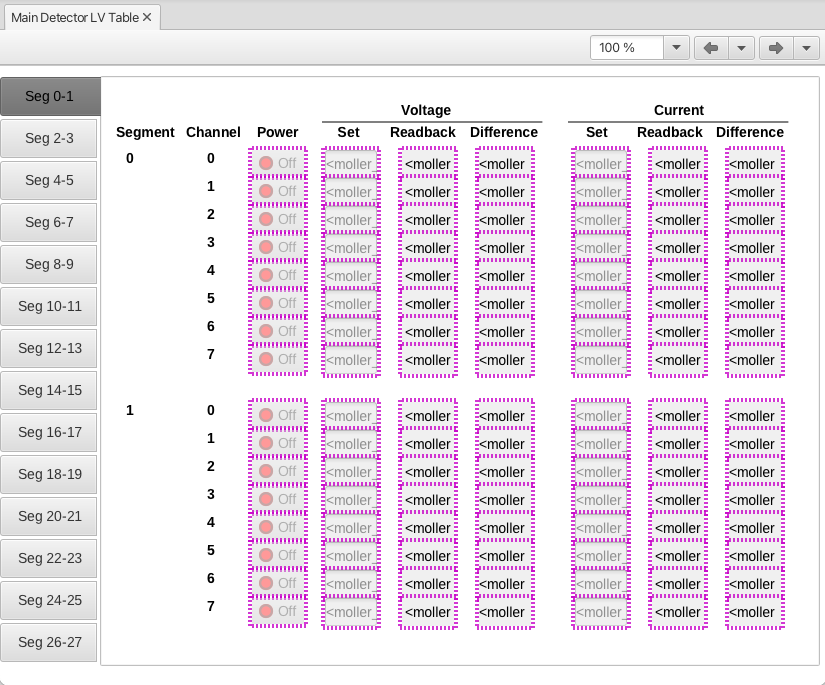This screenshot has height=685, width=825.
Task: Switch to the Seg 2-3 tab
Action: click(x=49, y=139)
